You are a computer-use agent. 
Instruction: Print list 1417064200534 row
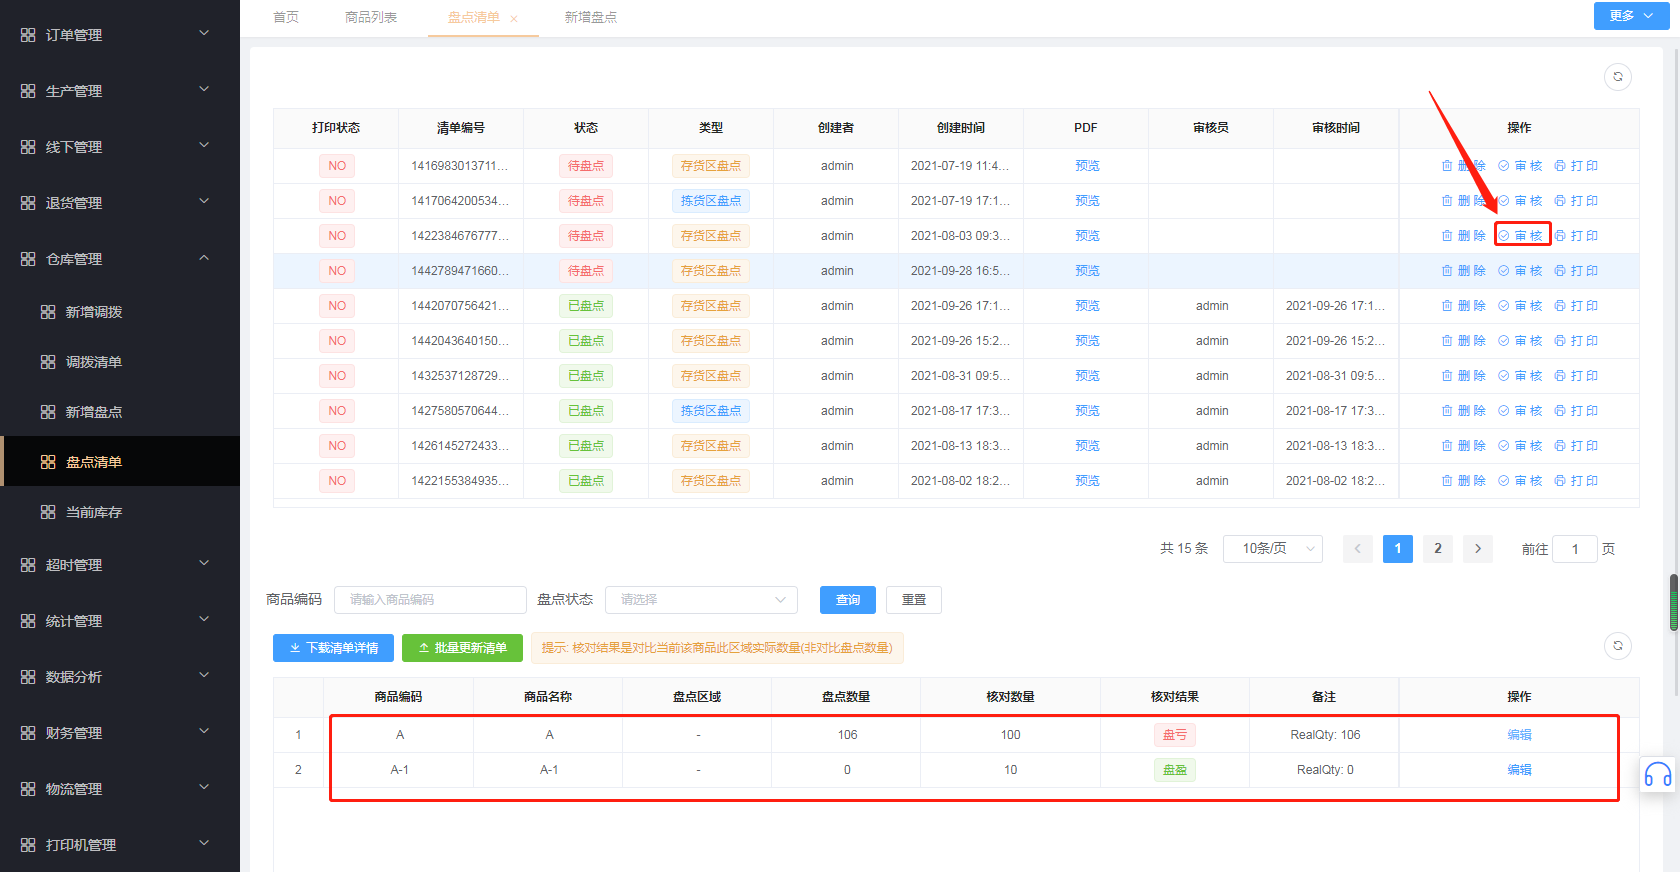[1576, 201]
